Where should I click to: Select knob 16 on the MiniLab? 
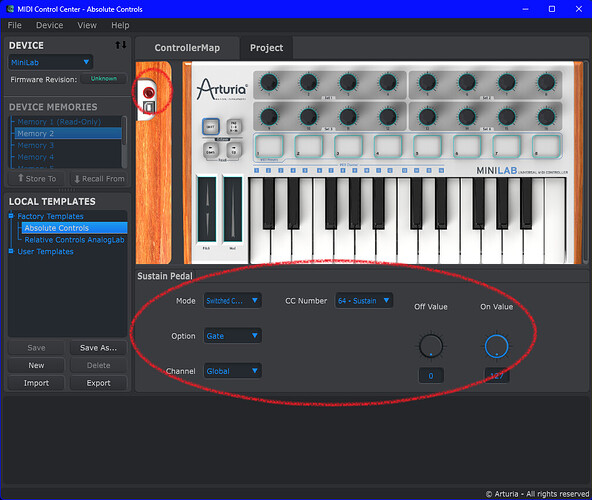pos(546,117)
